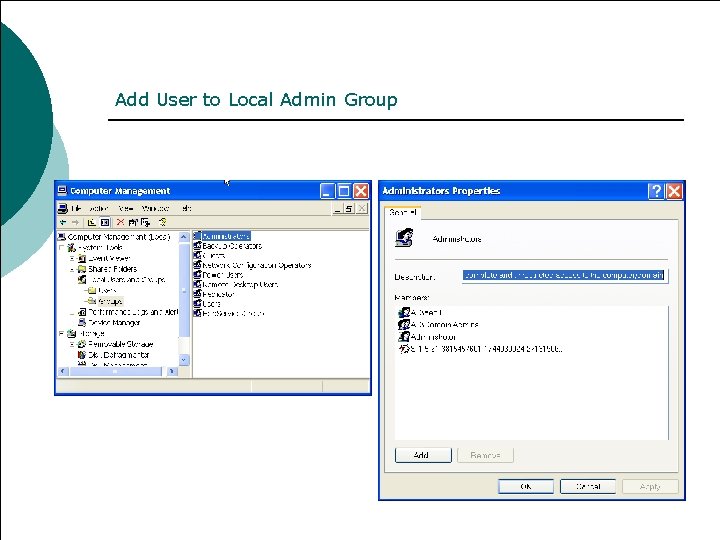Open the File menu

pos(76,208)
